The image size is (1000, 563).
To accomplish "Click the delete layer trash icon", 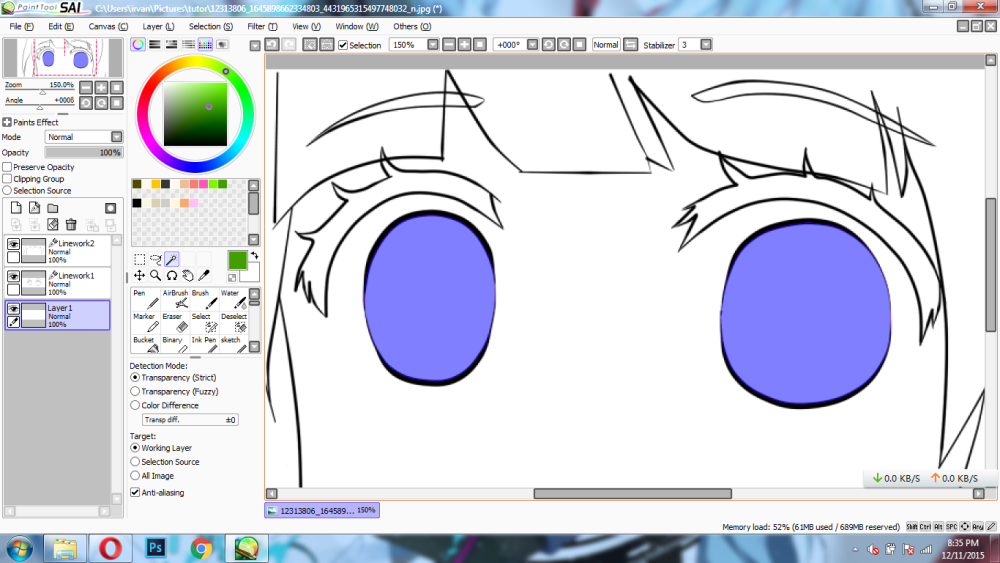I will [x=71, y=224].
